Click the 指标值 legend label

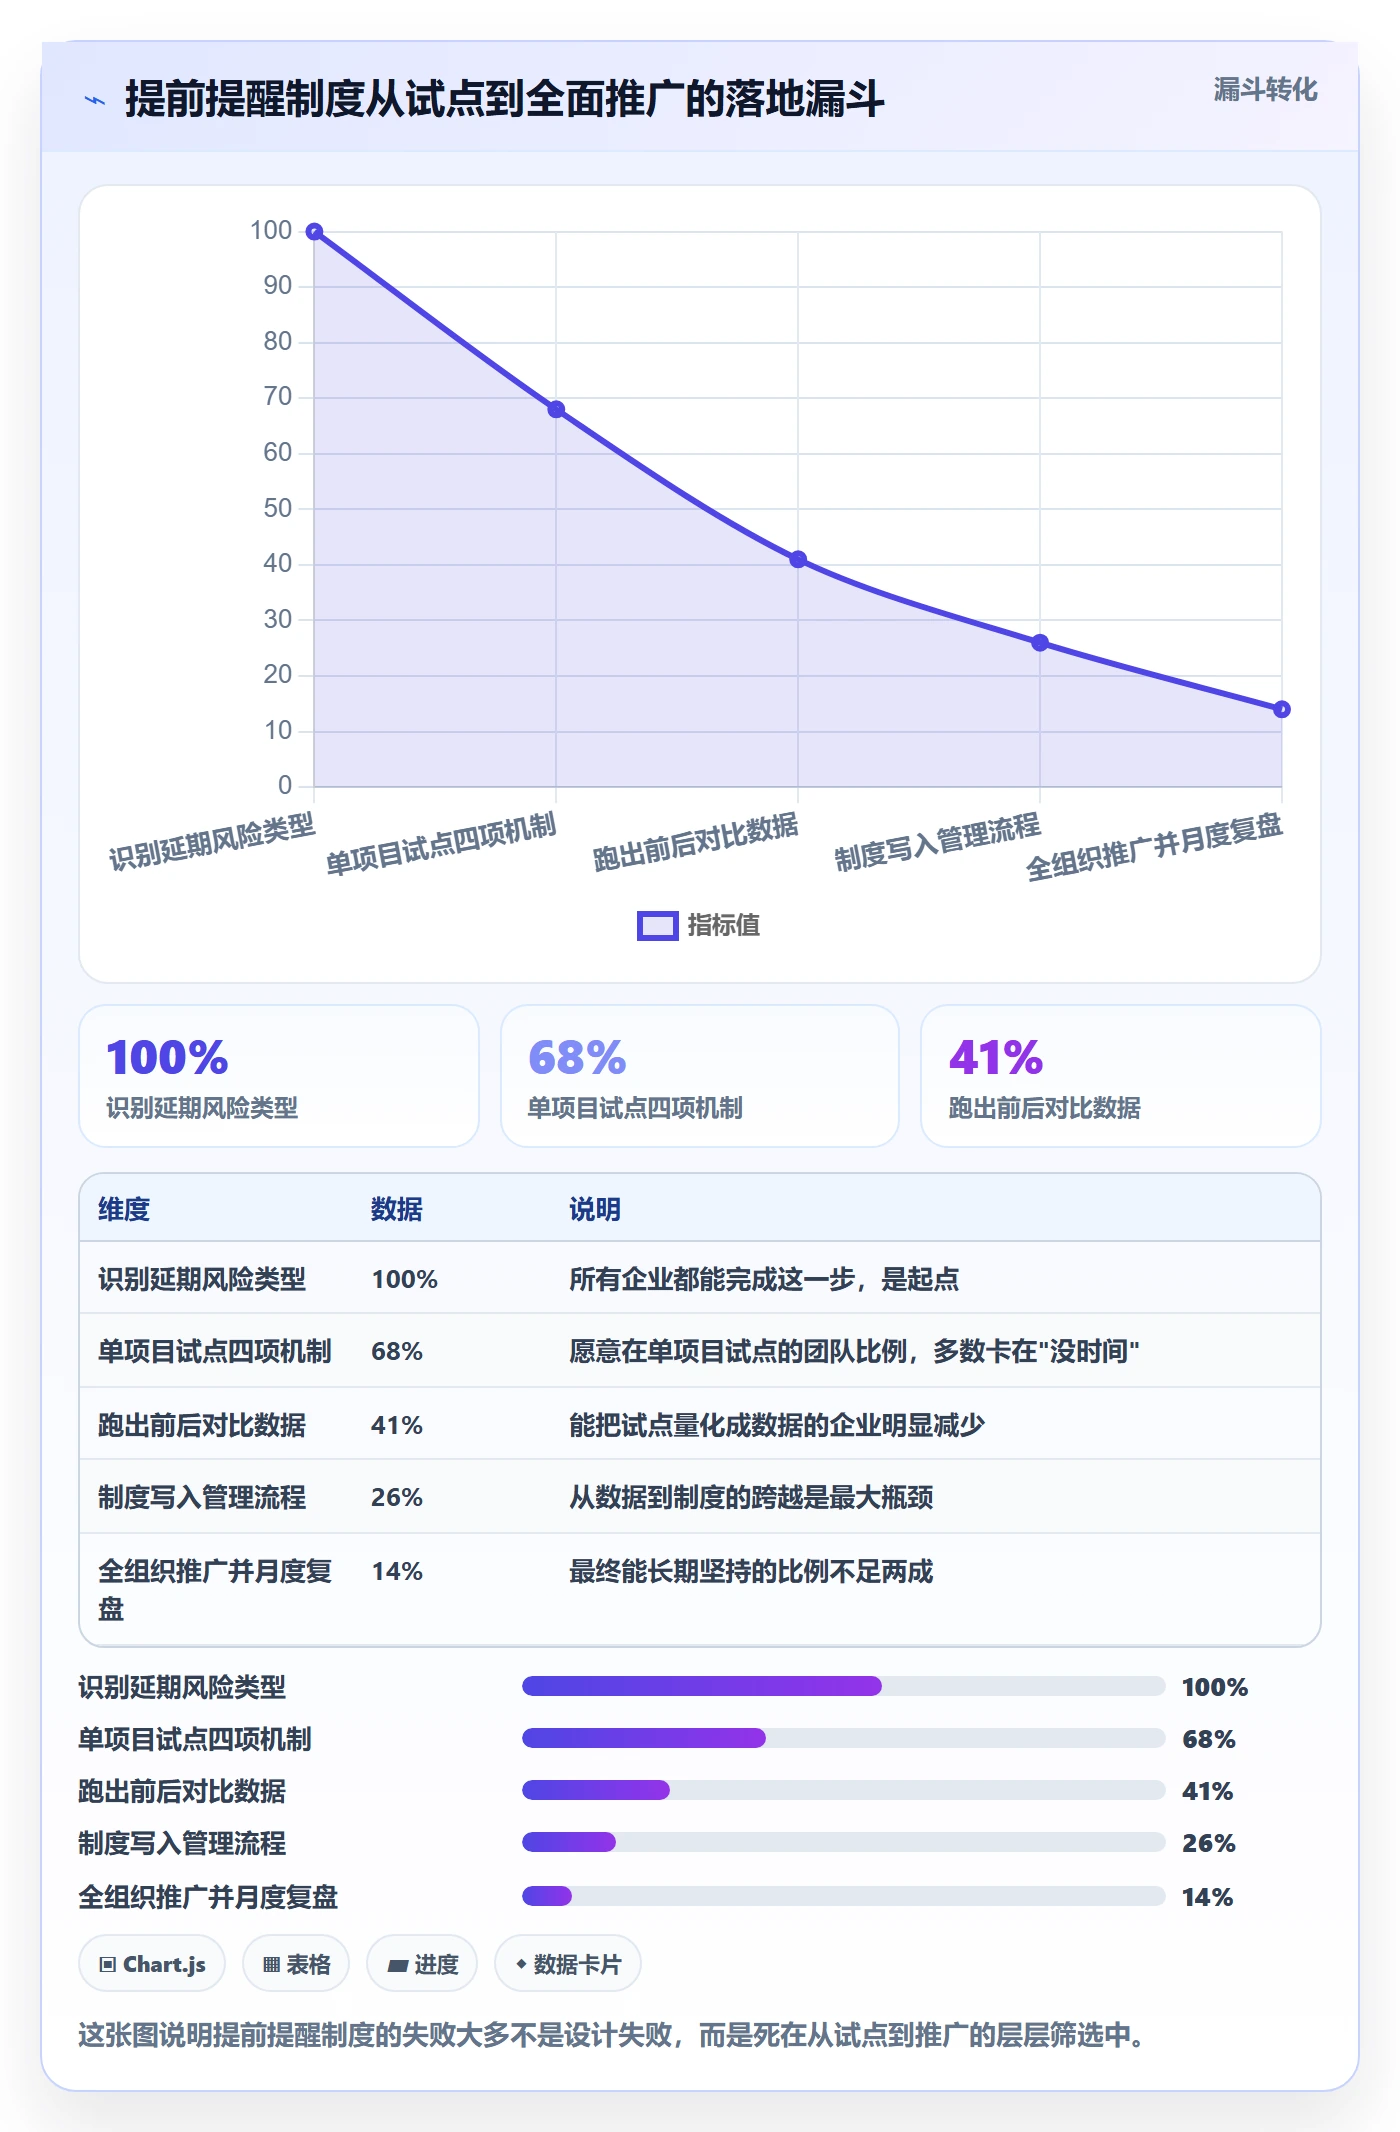[x=724, y=926]
